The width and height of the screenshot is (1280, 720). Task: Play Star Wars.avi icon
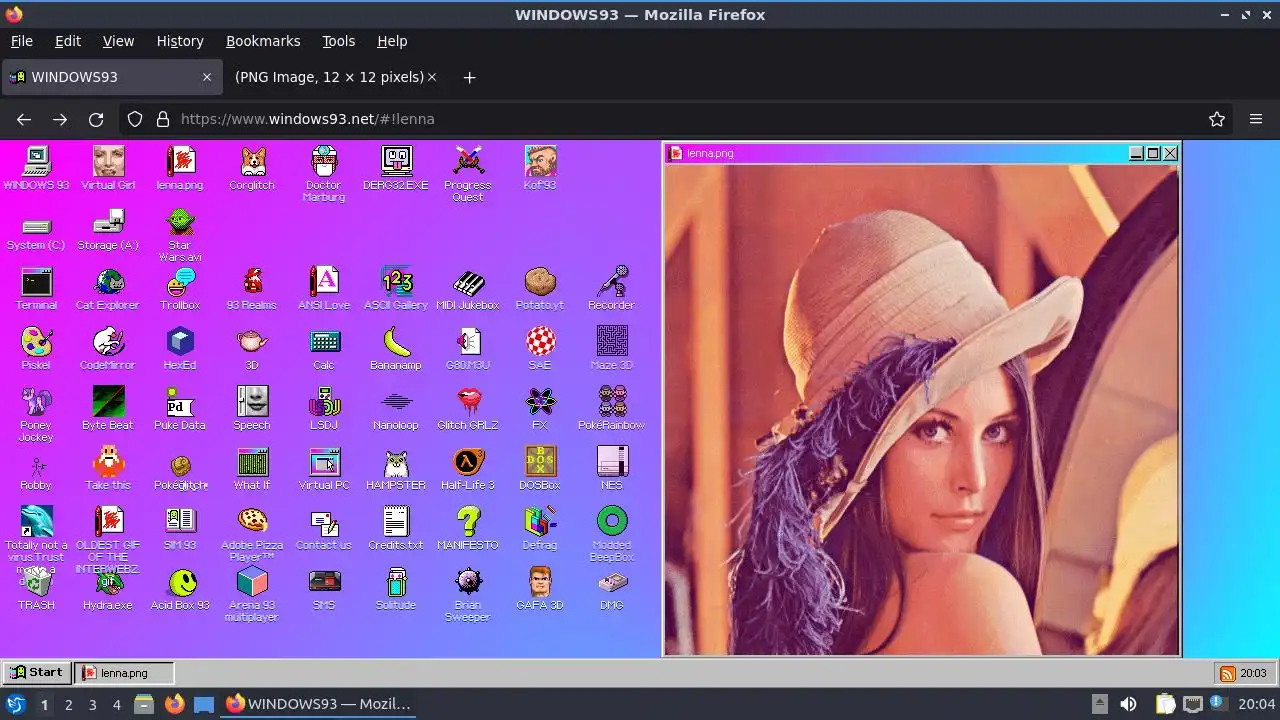click(180, 221)
